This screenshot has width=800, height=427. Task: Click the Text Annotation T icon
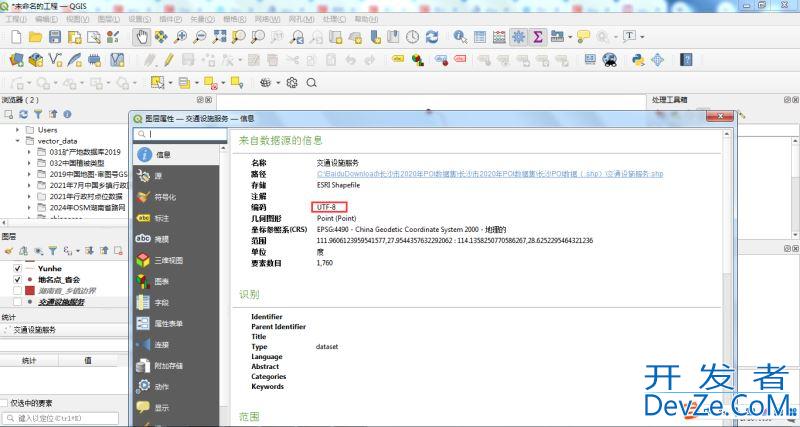tap(629, 37)
